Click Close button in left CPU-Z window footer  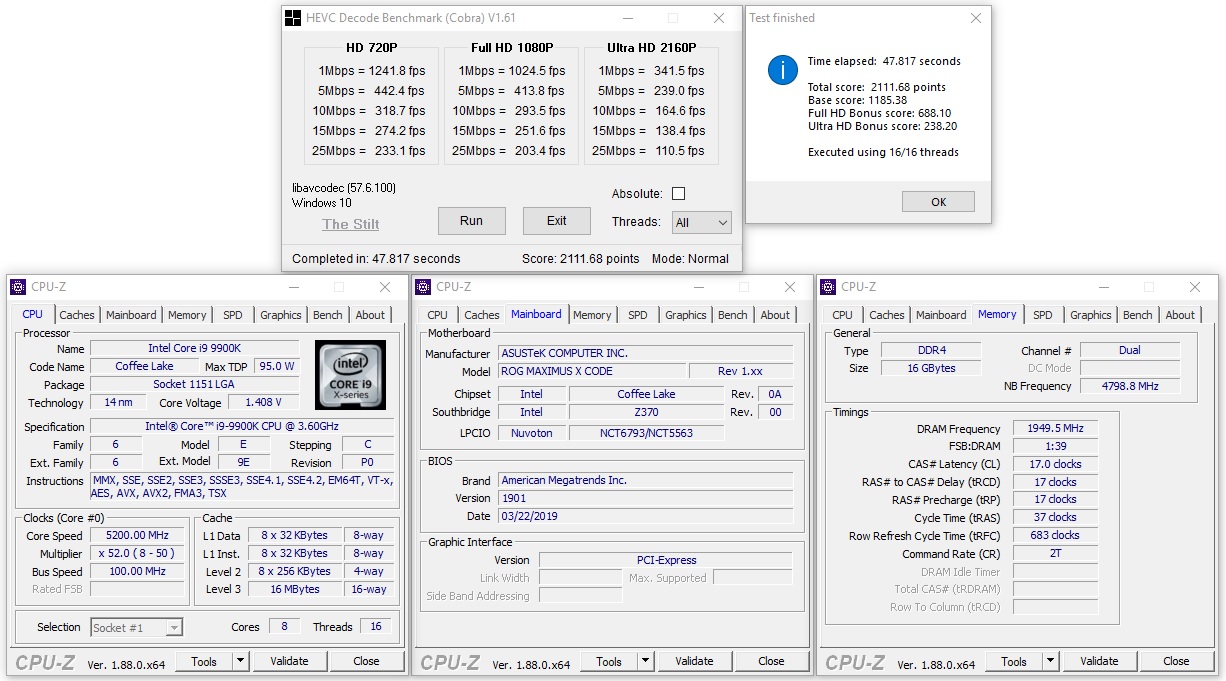pos(366,661)
